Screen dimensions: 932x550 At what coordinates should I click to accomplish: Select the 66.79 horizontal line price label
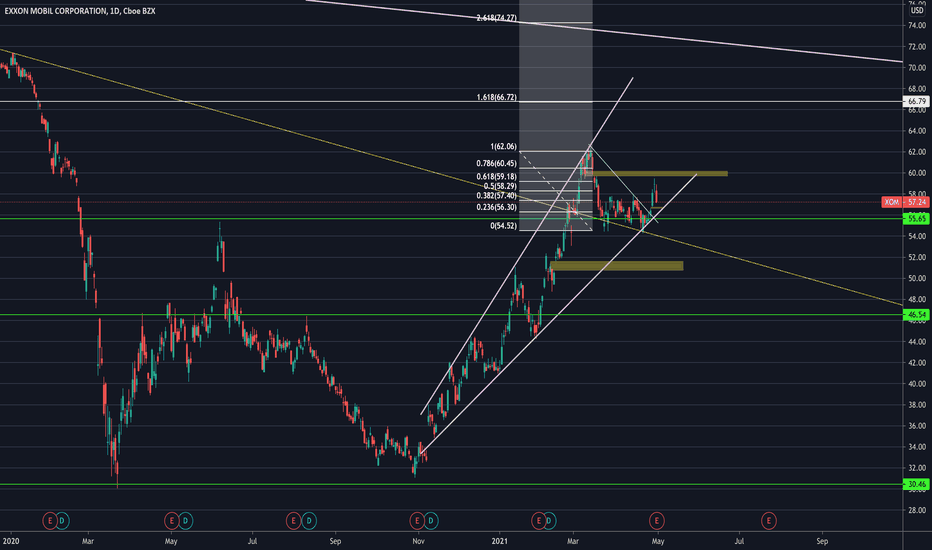pos(916,101)
